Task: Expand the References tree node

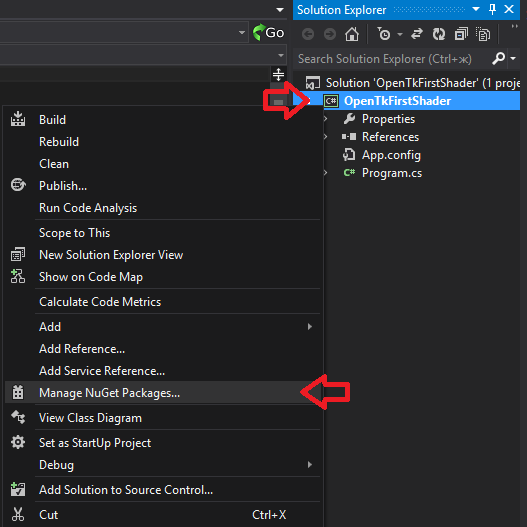Action: pyautogui.click(x=325, y=137)
